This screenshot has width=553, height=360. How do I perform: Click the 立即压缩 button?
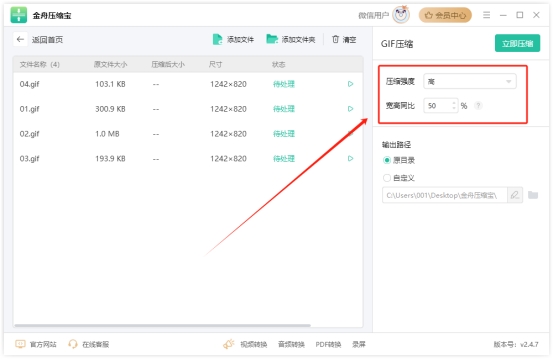(517, 43)
